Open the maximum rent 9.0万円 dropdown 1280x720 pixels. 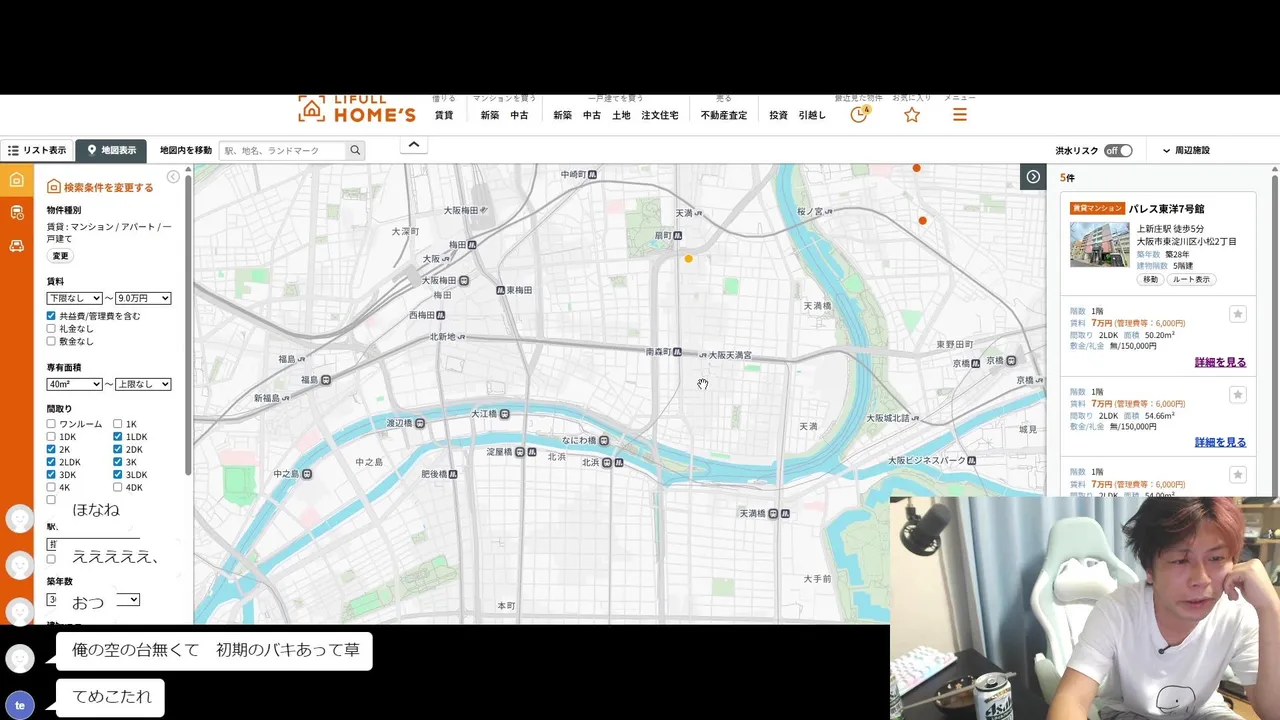point(143,298)
